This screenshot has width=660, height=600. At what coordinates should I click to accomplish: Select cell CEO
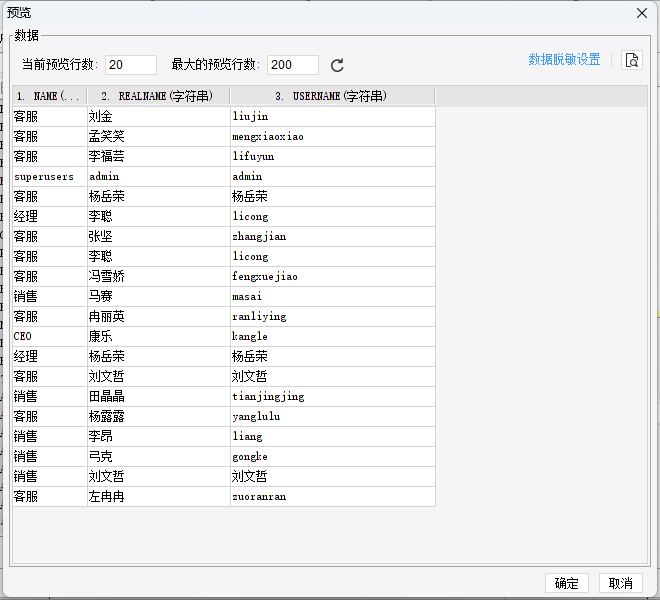[x=50, y=336]
